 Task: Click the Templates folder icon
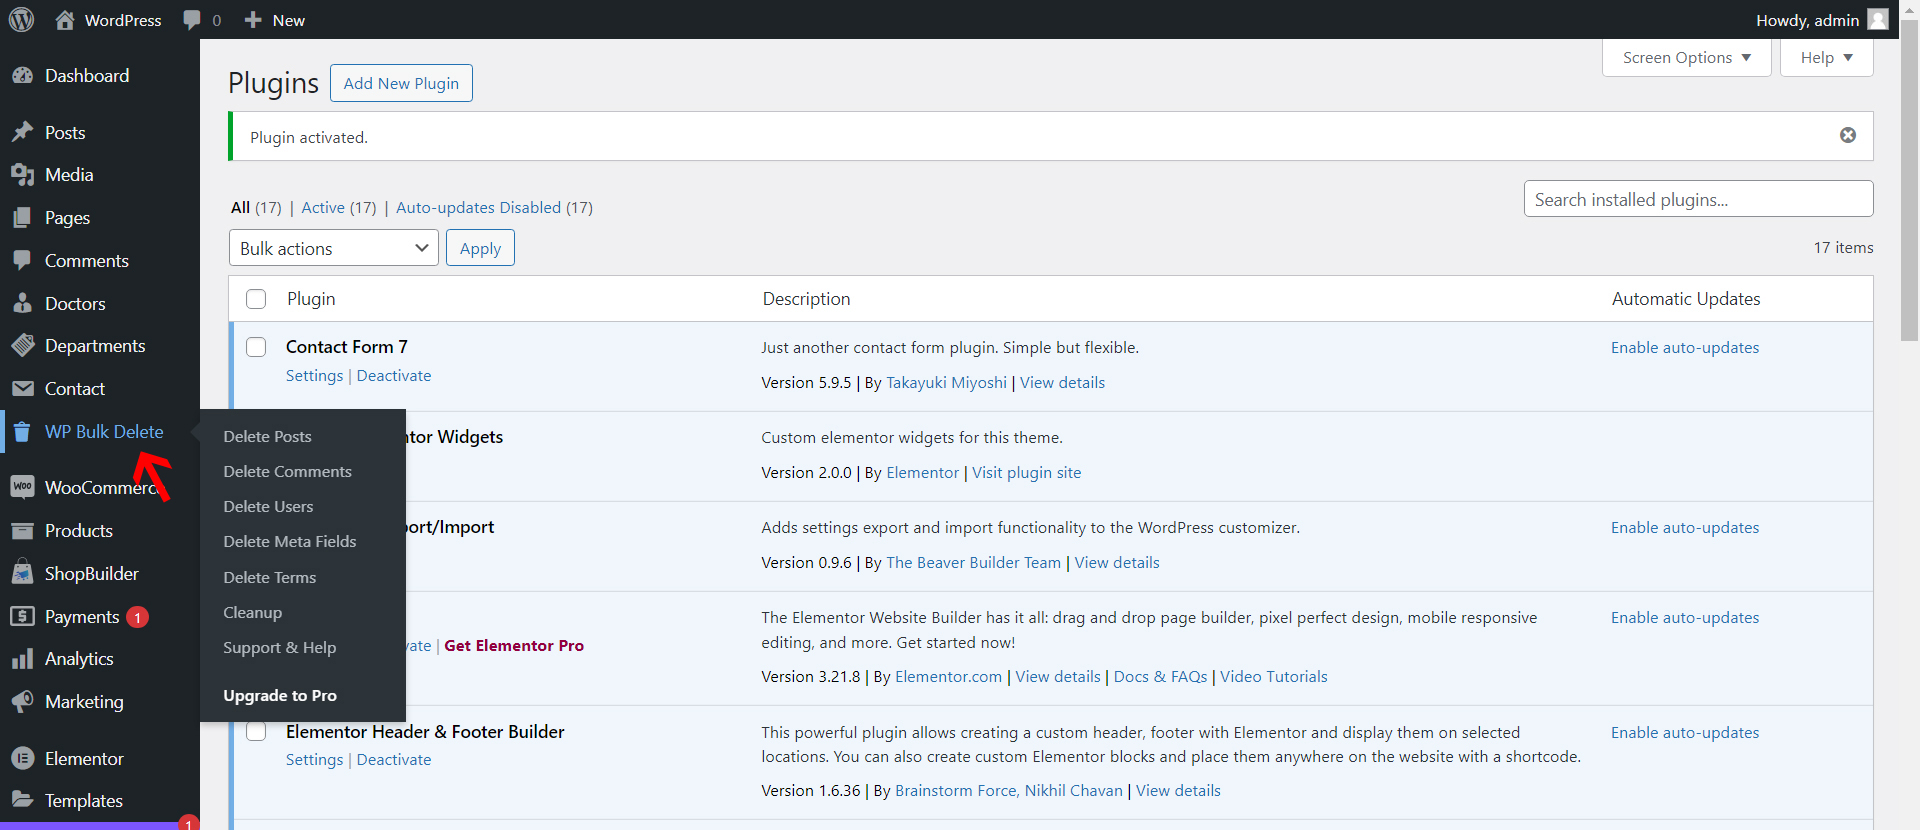tap(22, 800)
